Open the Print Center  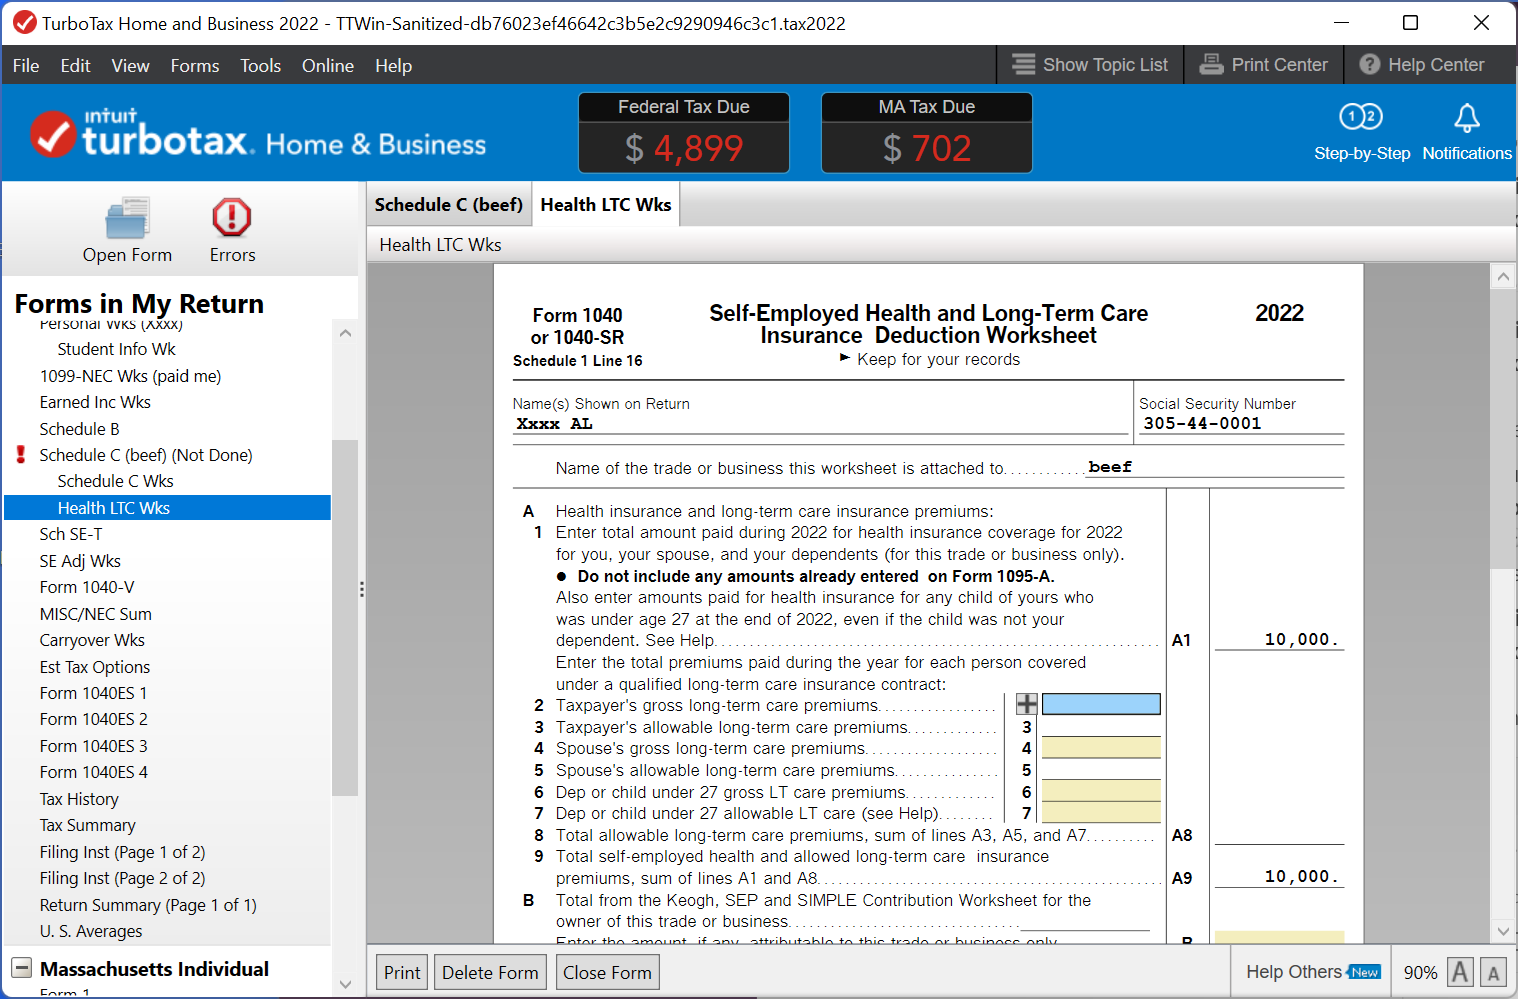point(1264,65)
